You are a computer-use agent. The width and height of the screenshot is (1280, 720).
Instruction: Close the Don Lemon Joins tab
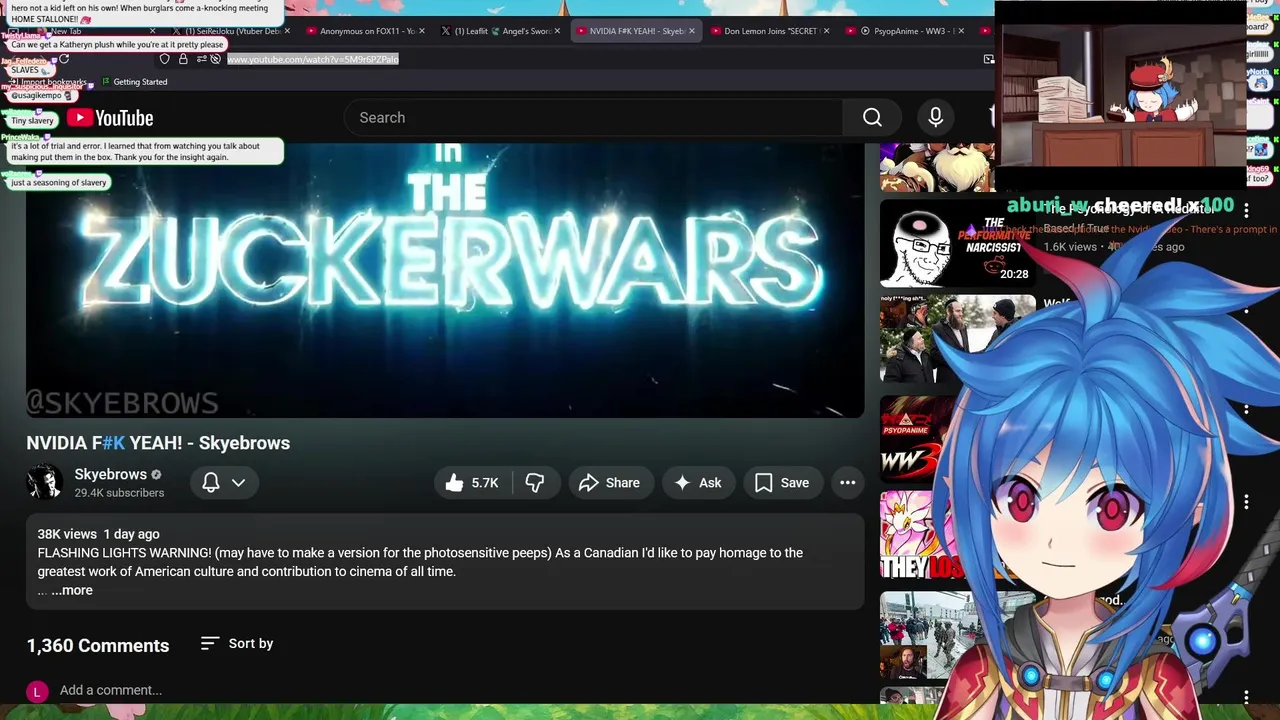(826, 31)
